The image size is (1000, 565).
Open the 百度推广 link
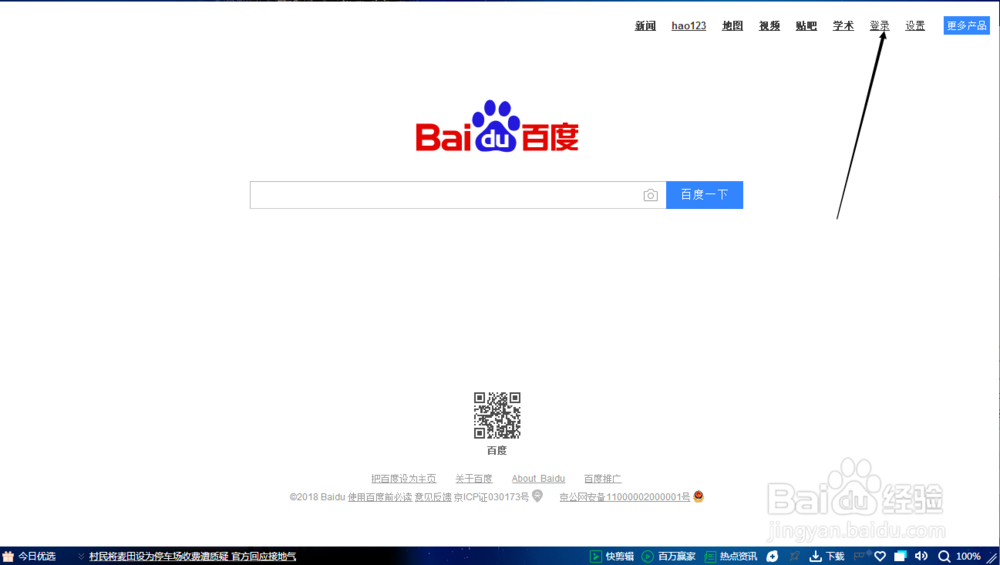[603, 478]
